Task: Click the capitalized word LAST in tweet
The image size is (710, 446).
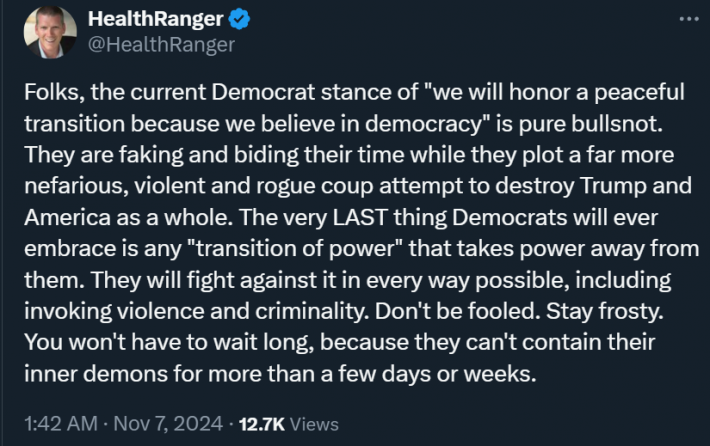Action: [x=360, y=217]
